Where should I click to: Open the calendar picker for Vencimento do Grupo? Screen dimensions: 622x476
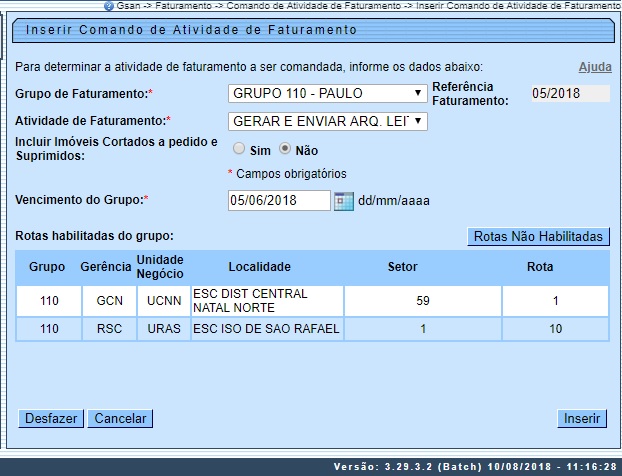344,201
